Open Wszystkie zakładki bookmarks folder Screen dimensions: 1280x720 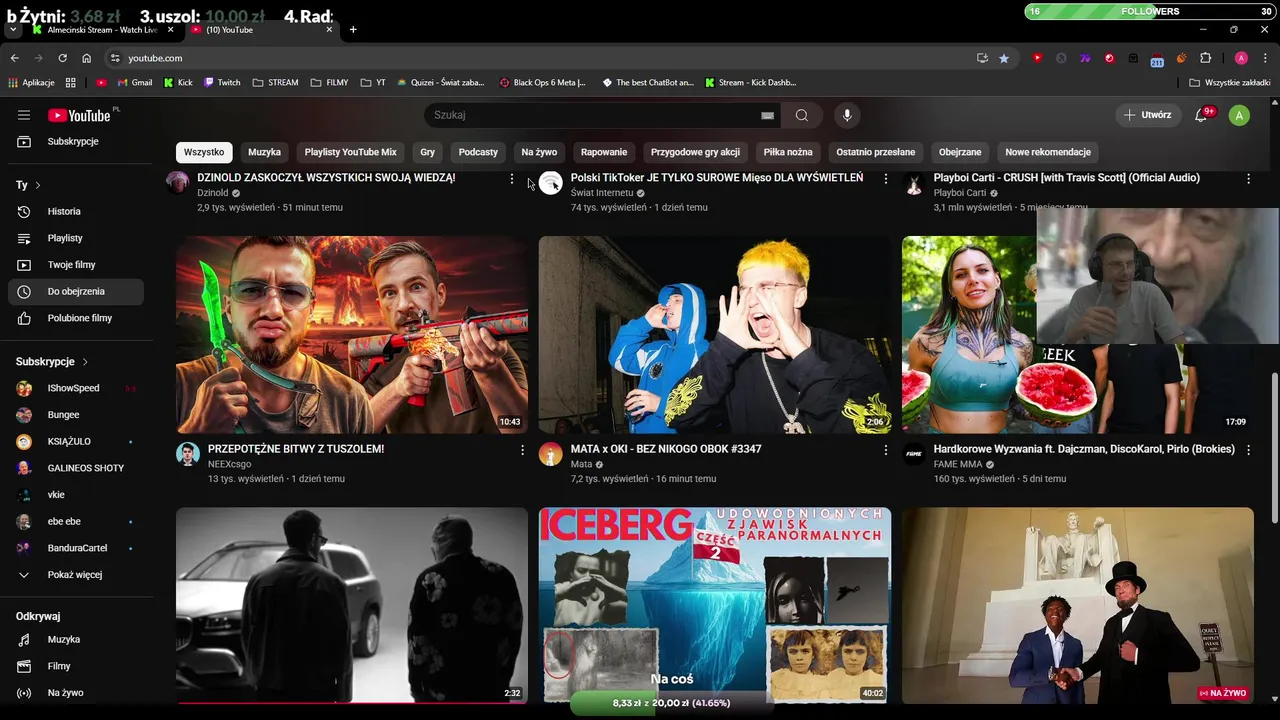1230,83
